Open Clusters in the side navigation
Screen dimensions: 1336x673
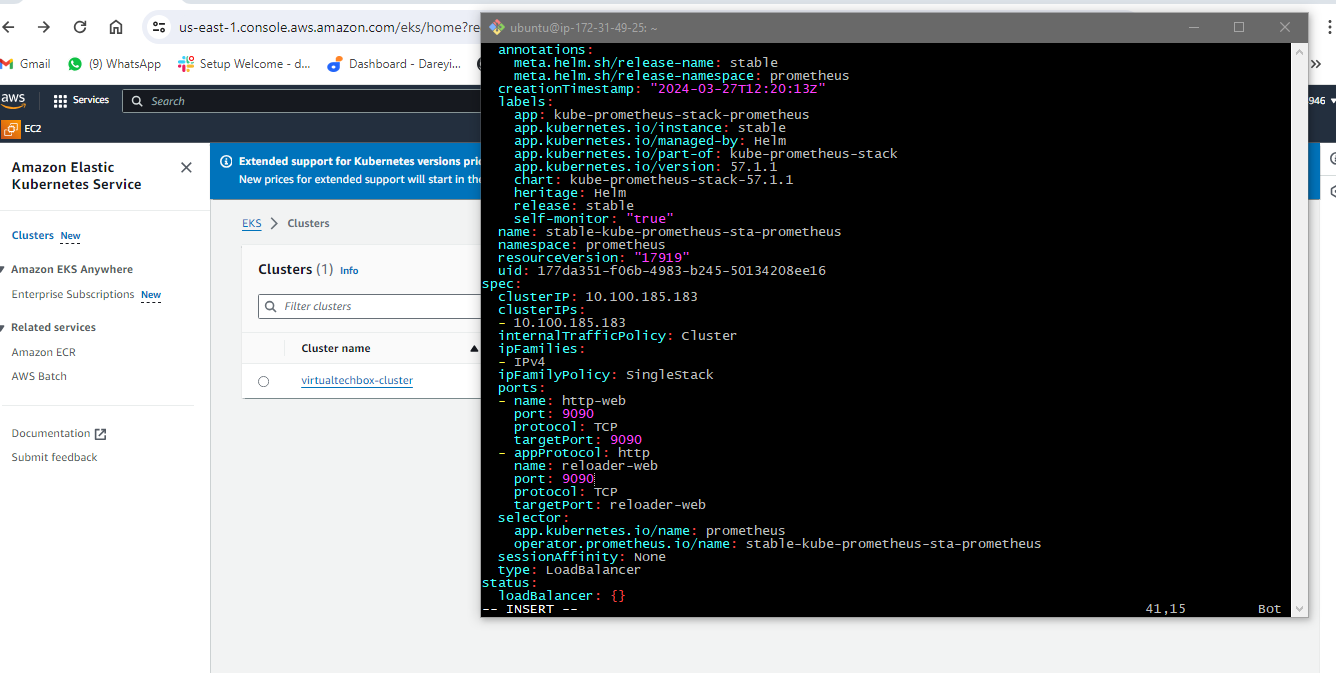tap(33, 236)
